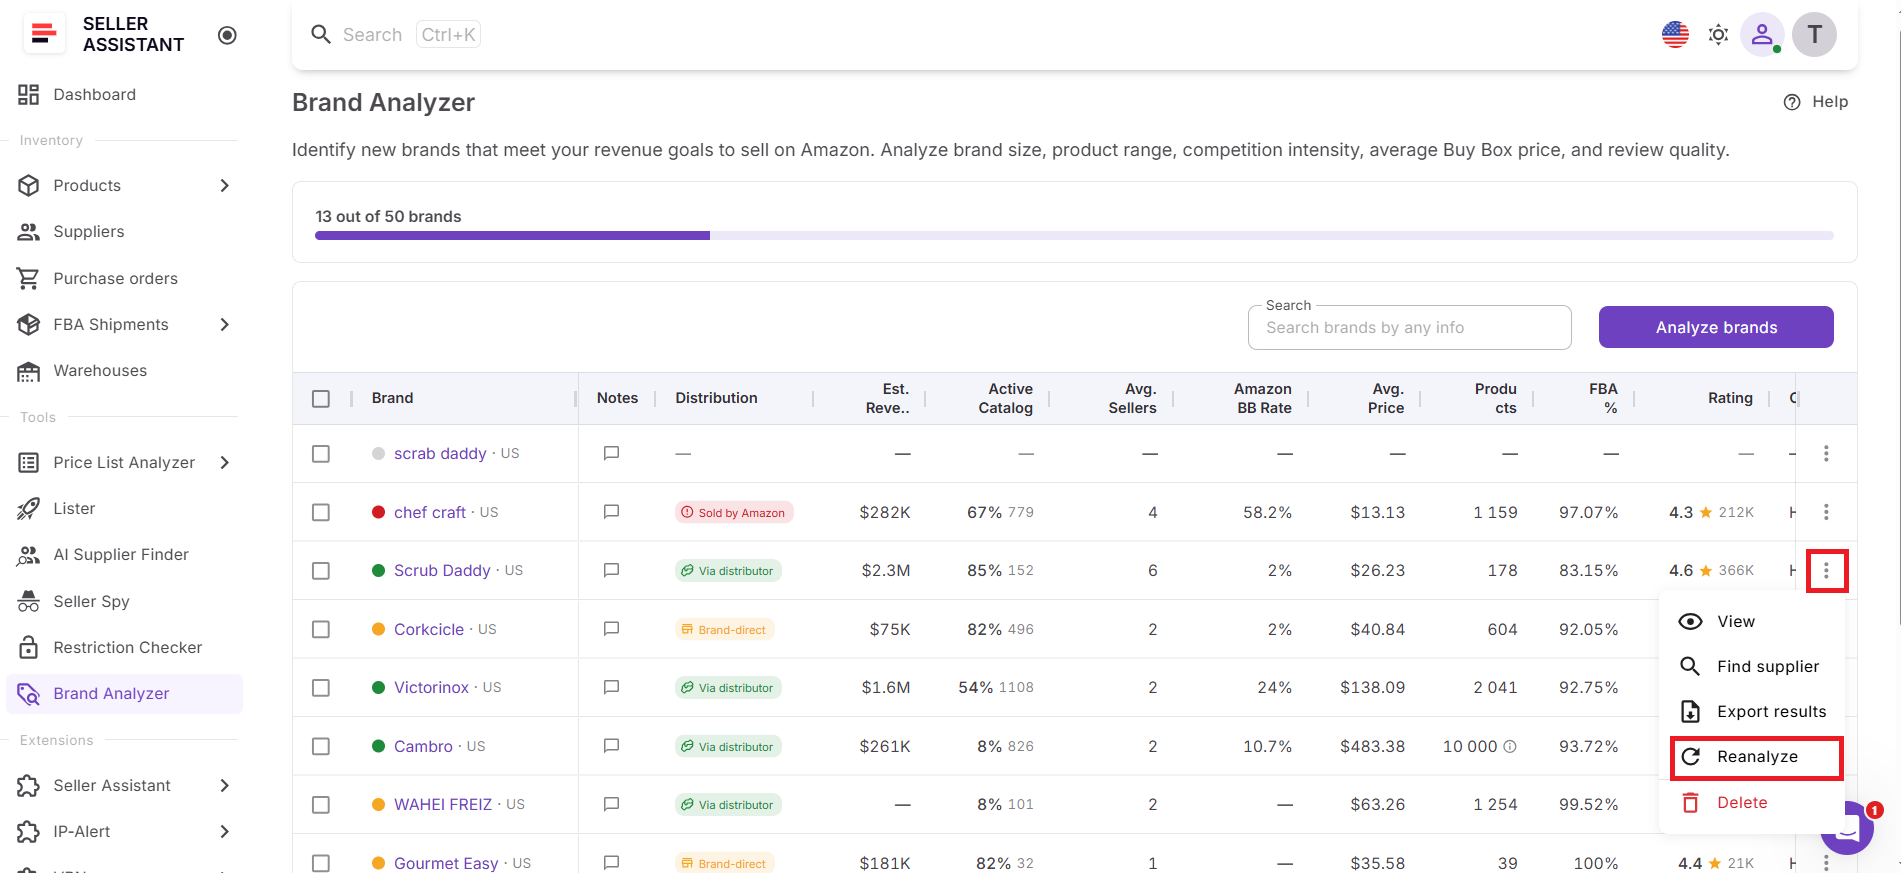This screenshot has width=1901, height=873.
Task: Select View from context menu
Action: tap(1751, 621)
